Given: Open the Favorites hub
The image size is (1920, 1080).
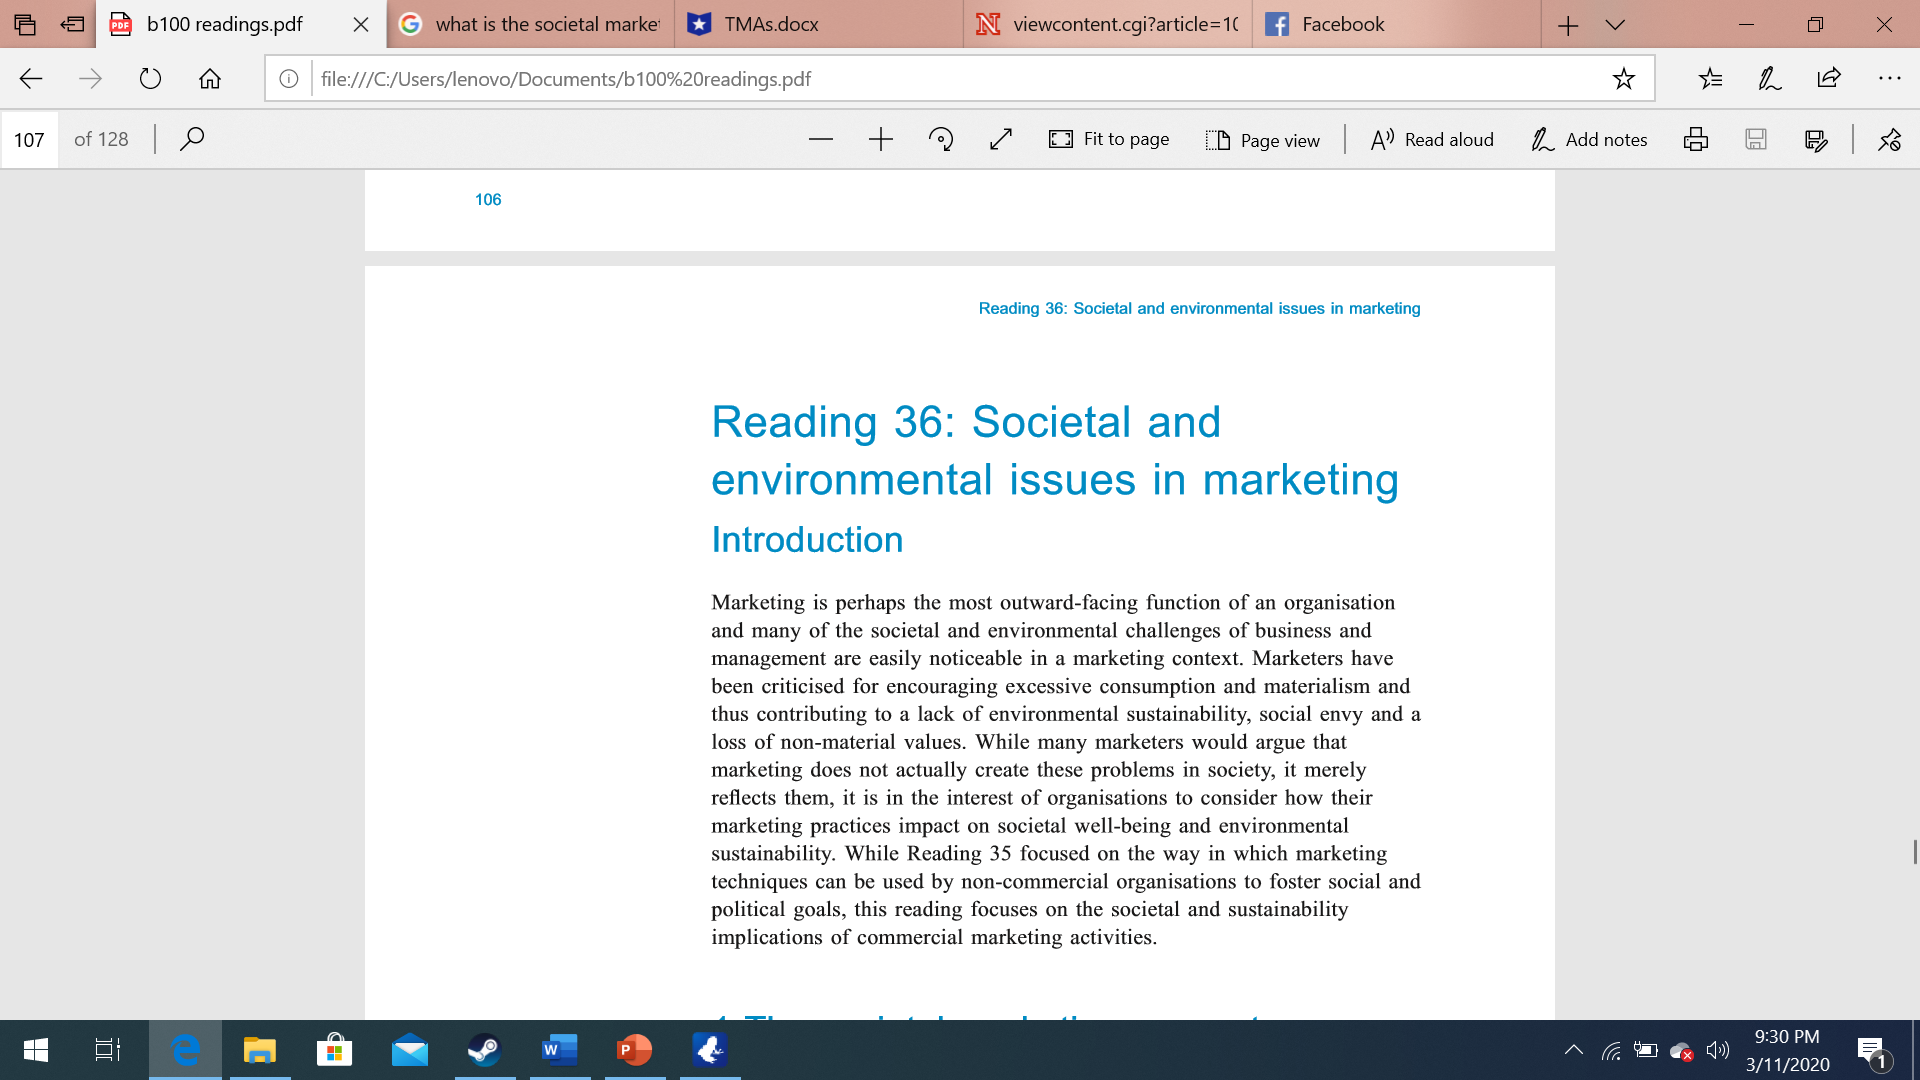Looking at the screenshot, I should tap(1710, 79).
